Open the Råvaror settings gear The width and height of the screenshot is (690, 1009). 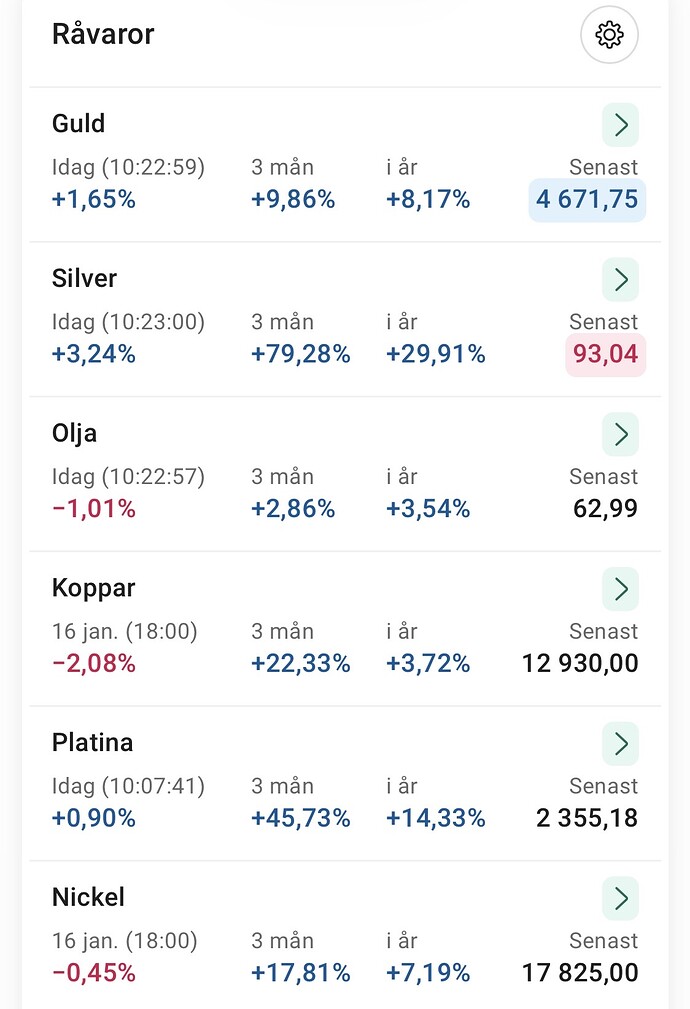[x=609, y=35]
